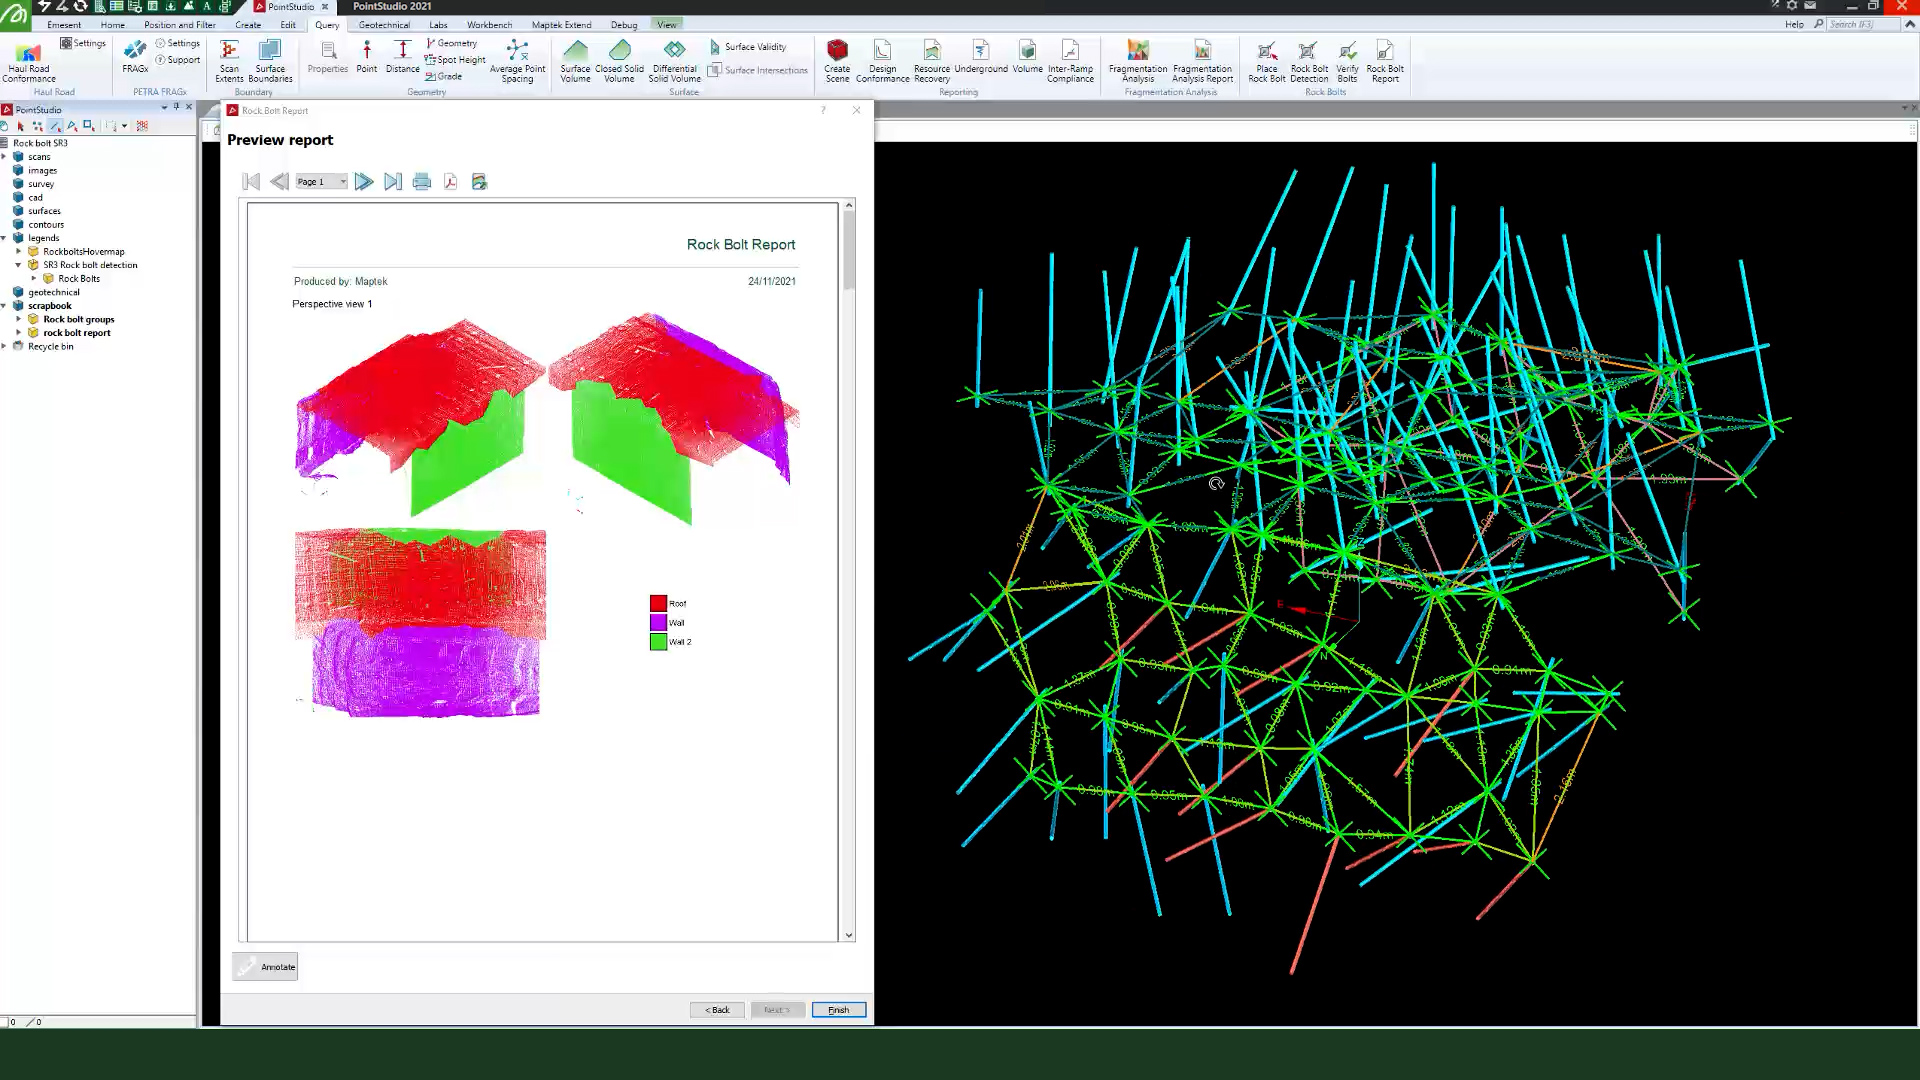Click the print report icon
This screenshot has width=1920, height=1080.
pyautogui.click(x=422, y=181)
